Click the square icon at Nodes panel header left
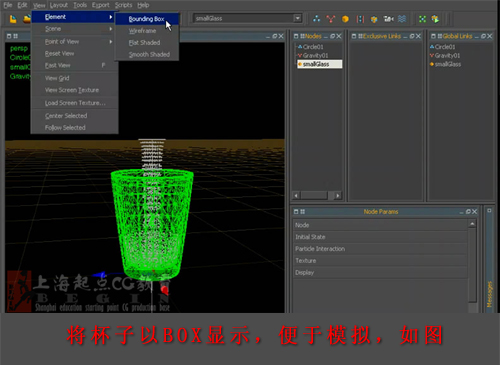This screenshot has width=500, height=365. pyautogui.click(x=296, y=36)
